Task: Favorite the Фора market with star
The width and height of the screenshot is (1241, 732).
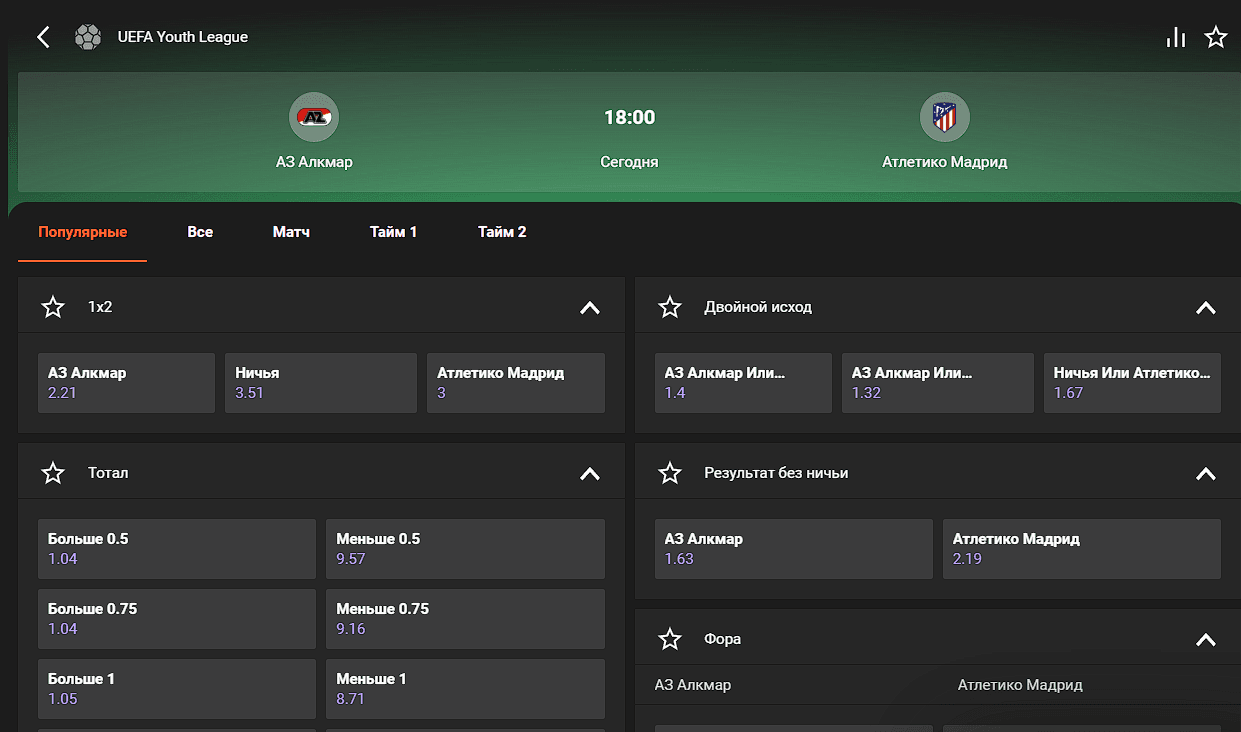Action: (670, 639)
